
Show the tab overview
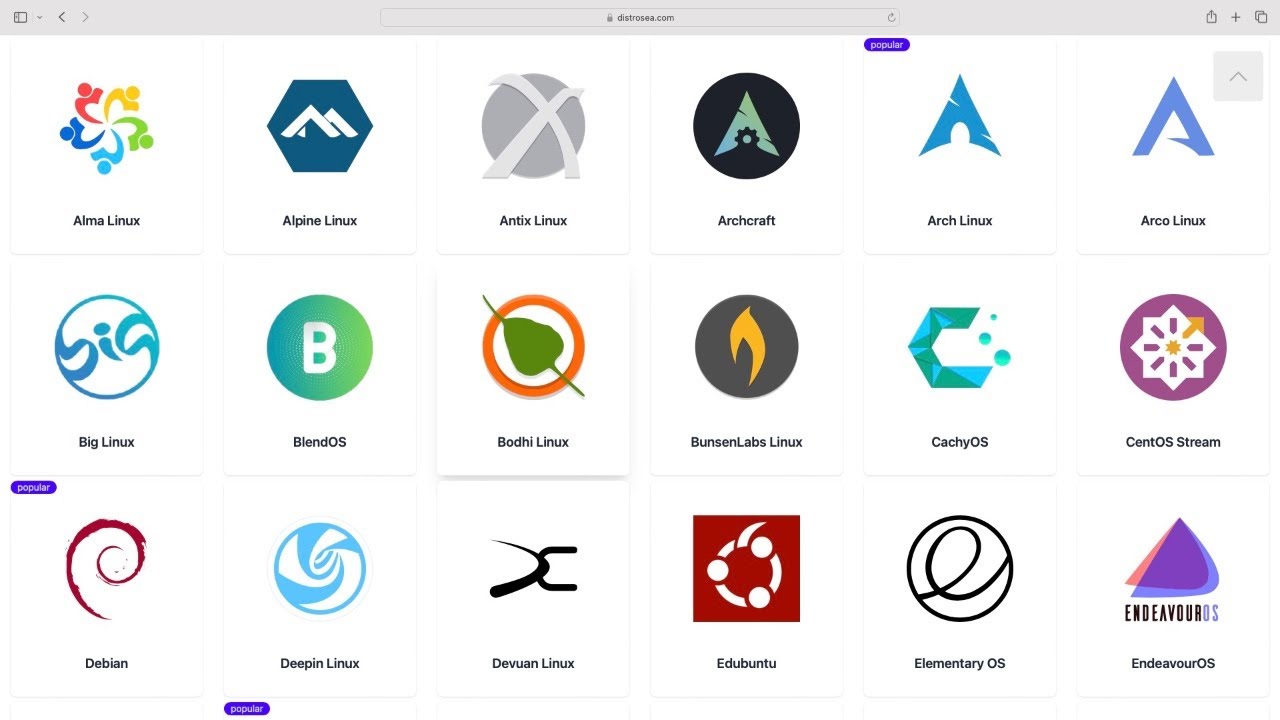(x=1261, y=17)
